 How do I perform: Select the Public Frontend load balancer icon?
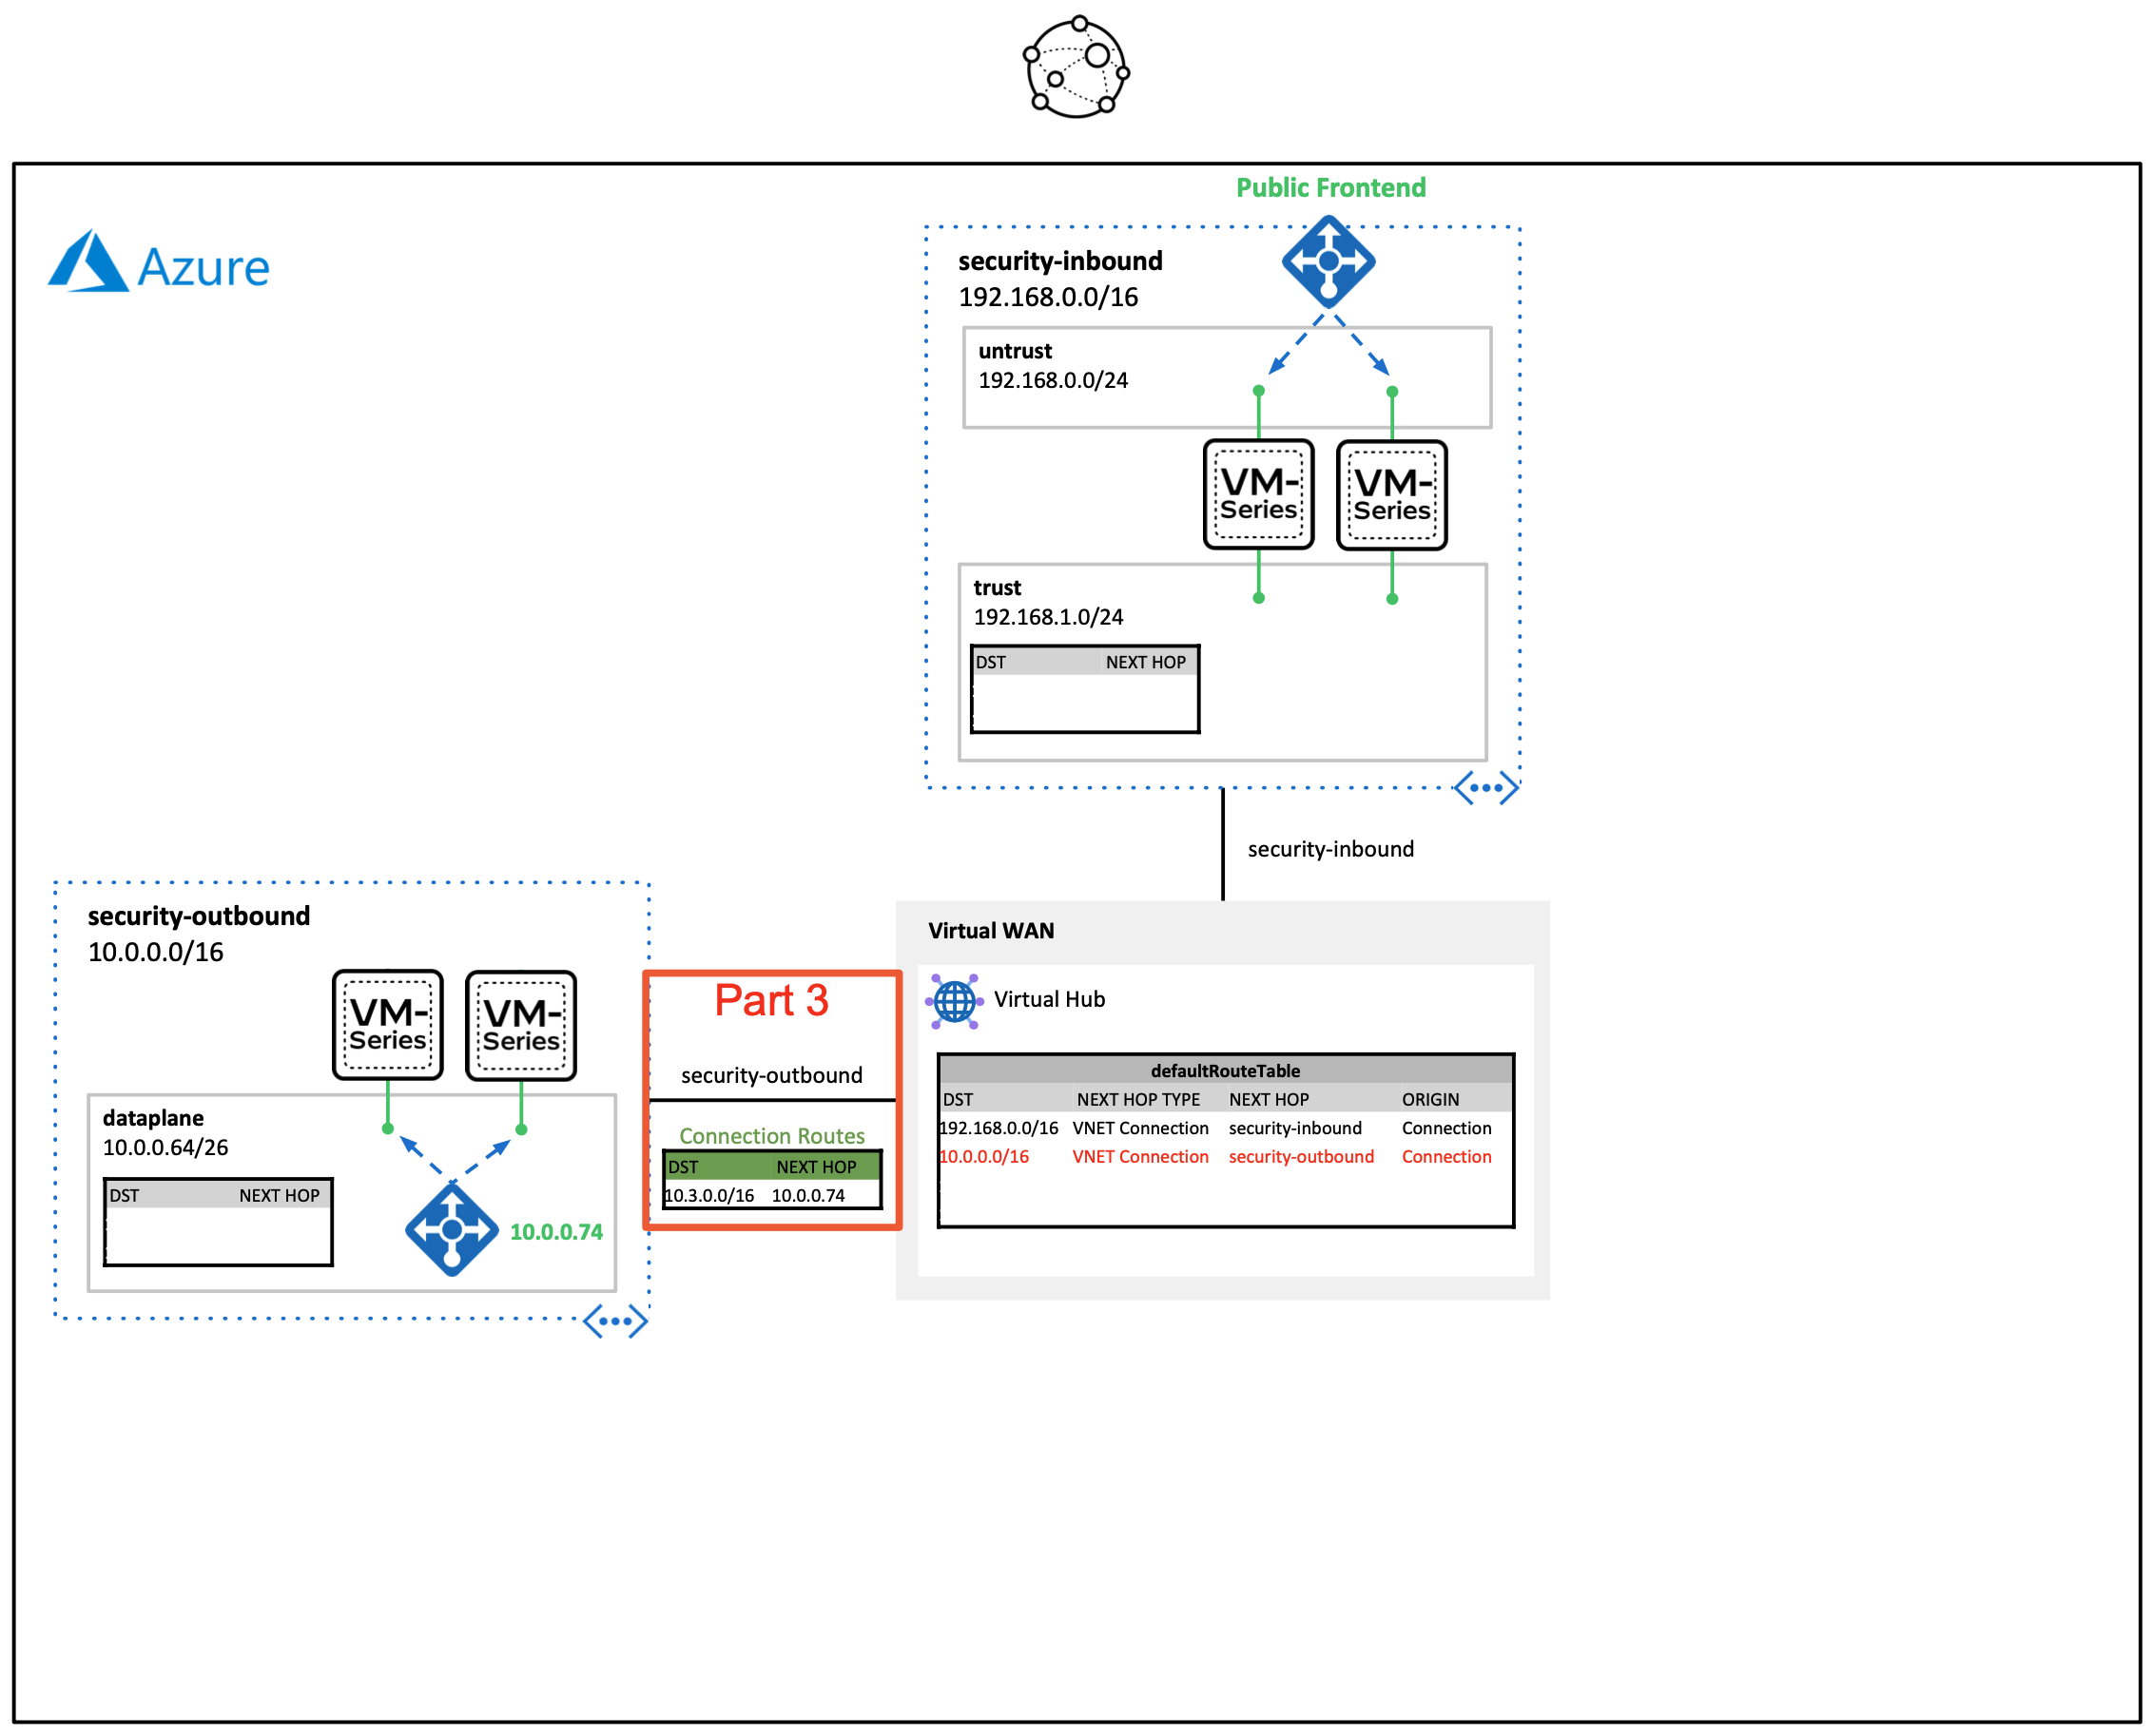click(1328, 262)
